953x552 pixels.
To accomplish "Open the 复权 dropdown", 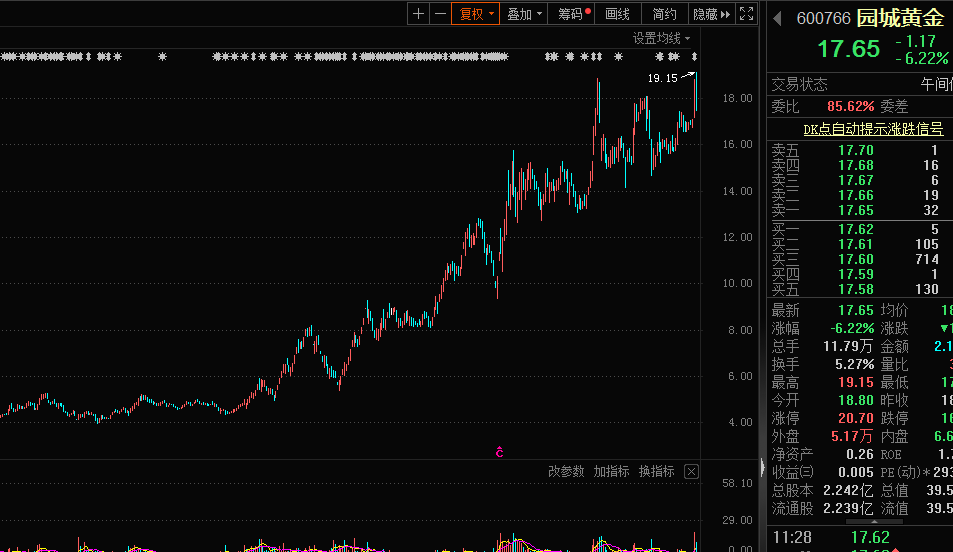I will [476, 14].
